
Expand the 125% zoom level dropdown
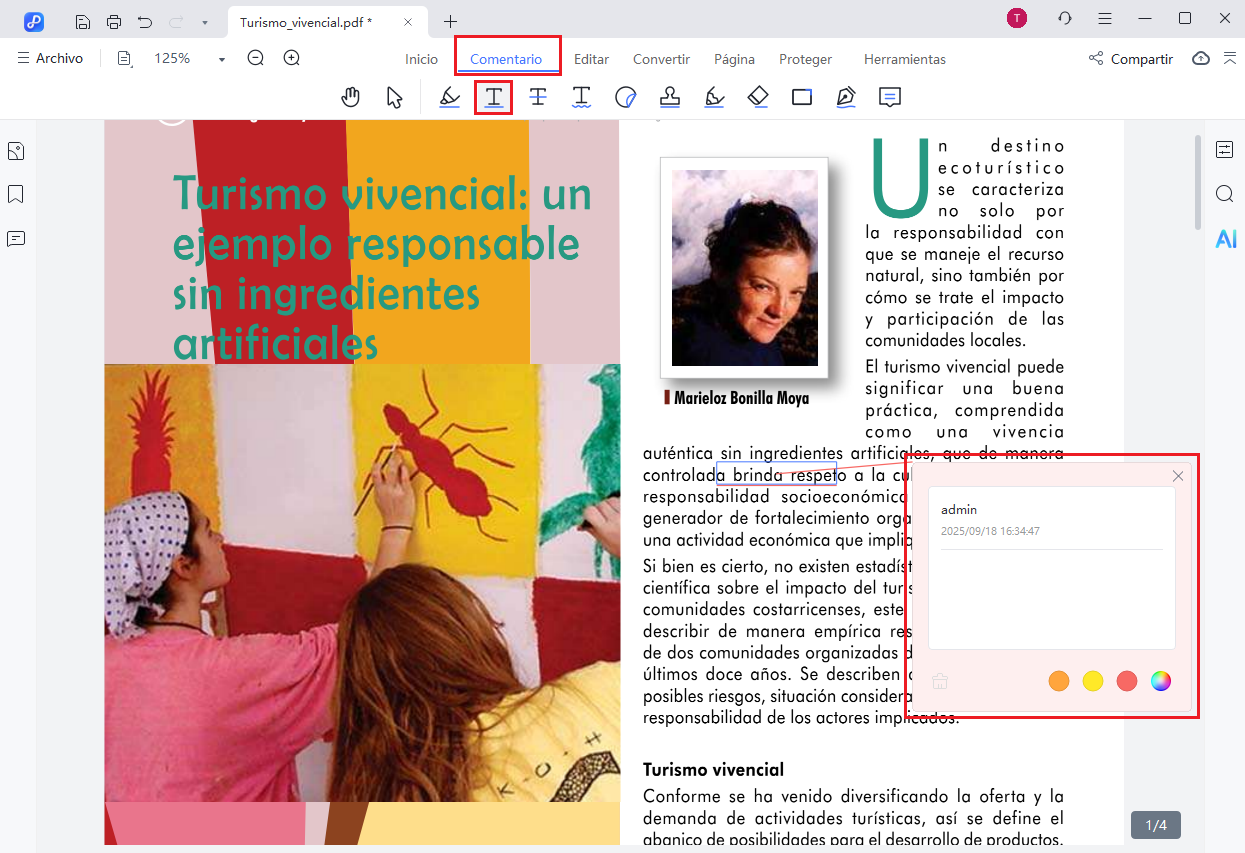pyautogui.click(x=222, y=60)
